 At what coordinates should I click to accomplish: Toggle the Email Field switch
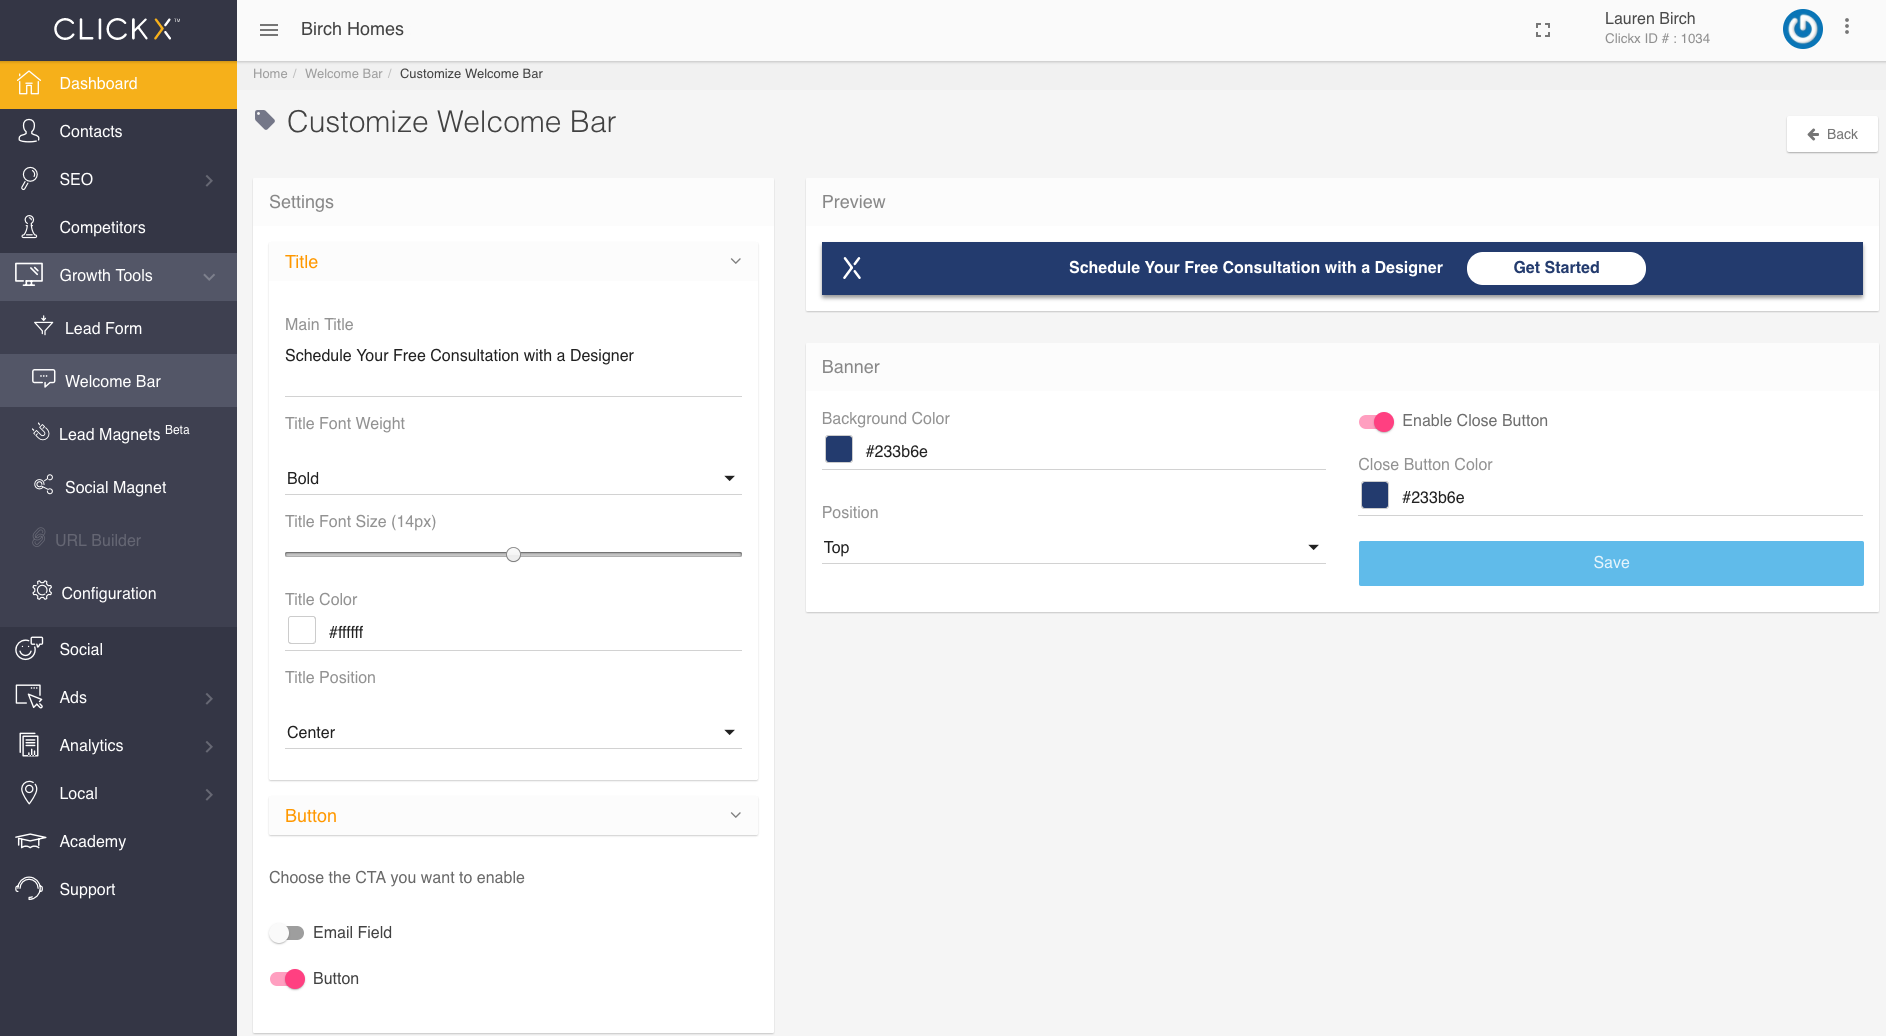pos(287,933)
